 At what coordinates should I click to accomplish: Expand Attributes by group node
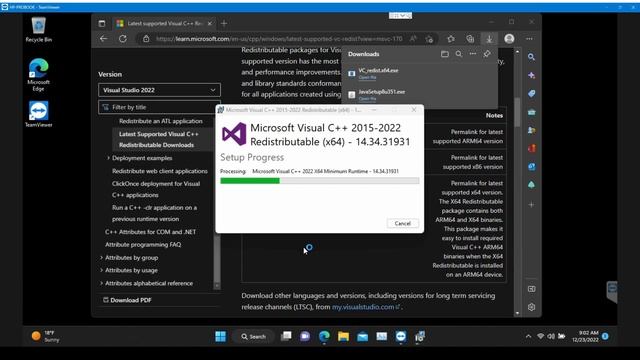click(x=101, y=258)
